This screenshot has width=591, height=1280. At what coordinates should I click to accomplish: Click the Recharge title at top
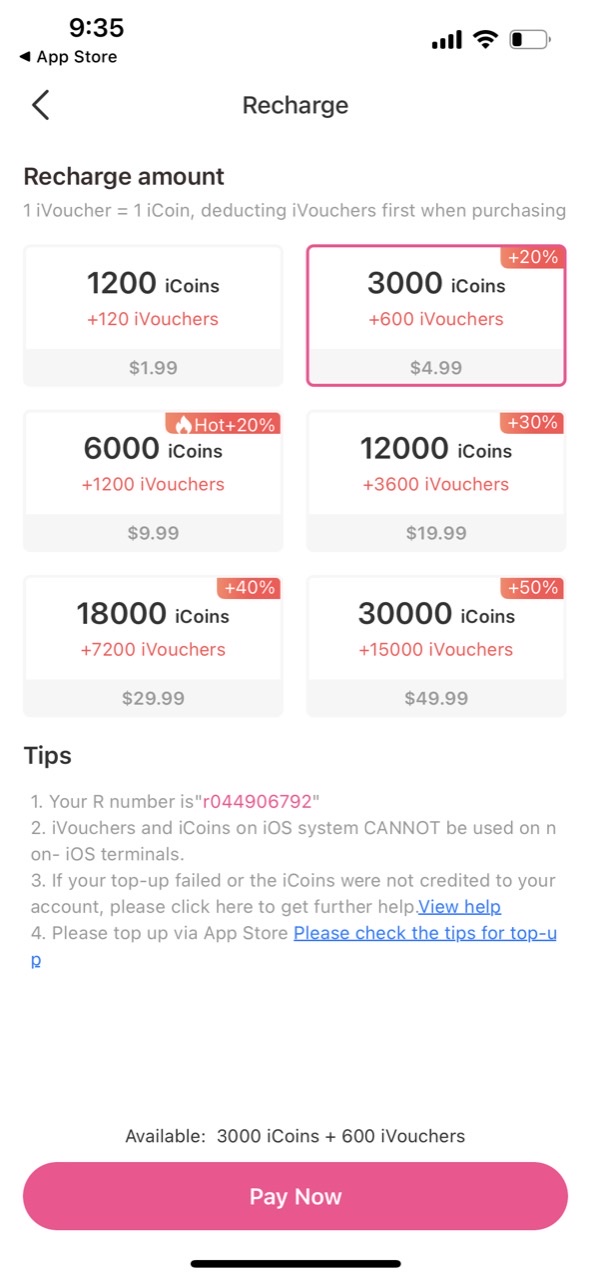[295, 104]
